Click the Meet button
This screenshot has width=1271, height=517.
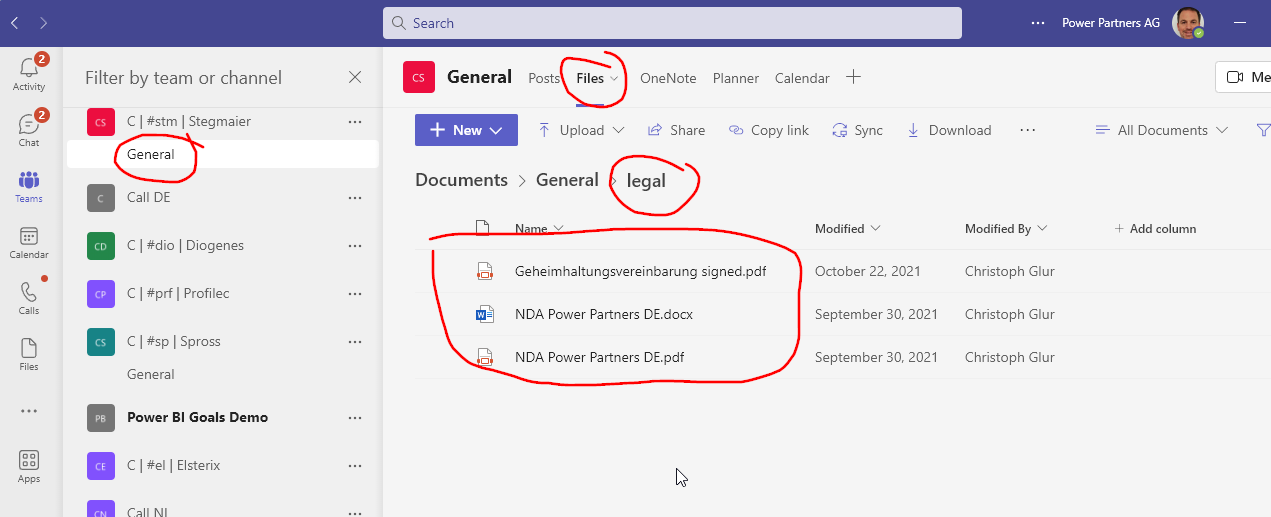point(1243,77)
